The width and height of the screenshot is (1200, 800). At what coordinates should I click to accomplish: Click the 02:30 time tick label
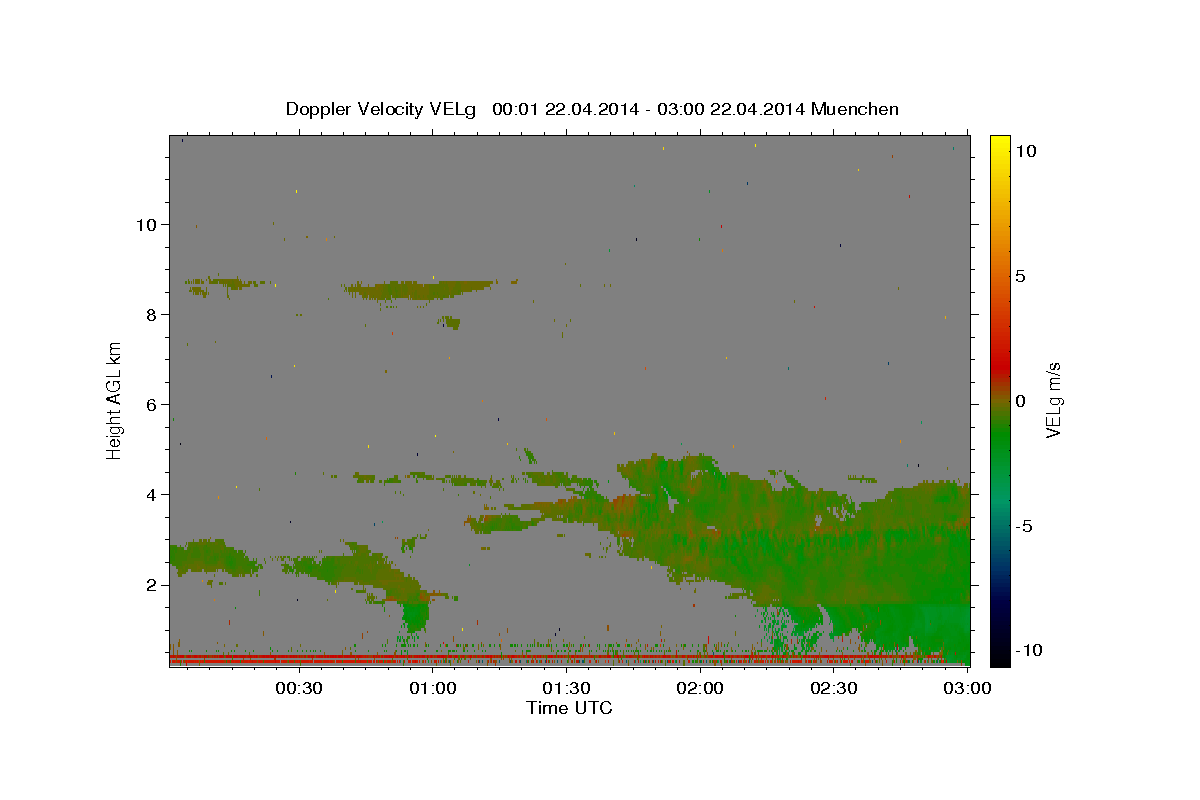point(833,688)
